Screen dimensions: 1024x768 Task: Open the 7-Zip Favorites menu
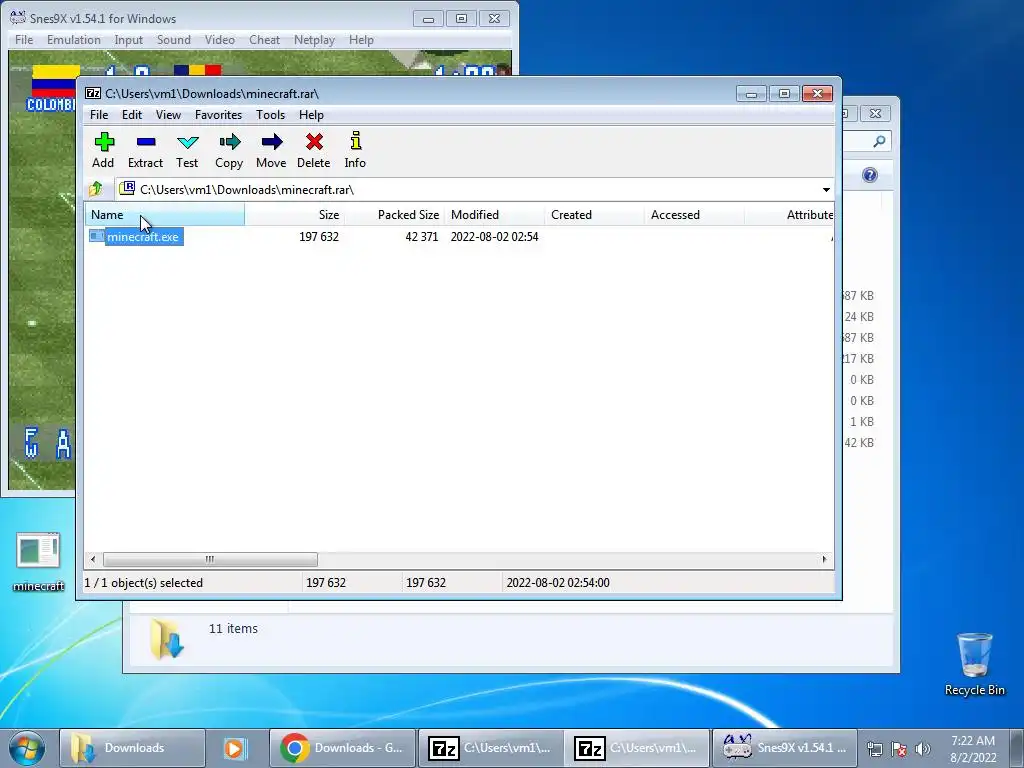pos(218,115)
